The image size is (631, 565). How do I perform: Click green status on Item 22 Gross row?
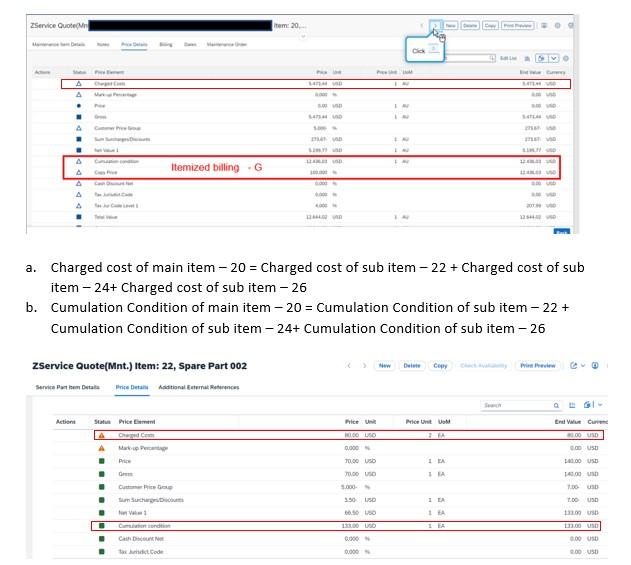(101, 474)
